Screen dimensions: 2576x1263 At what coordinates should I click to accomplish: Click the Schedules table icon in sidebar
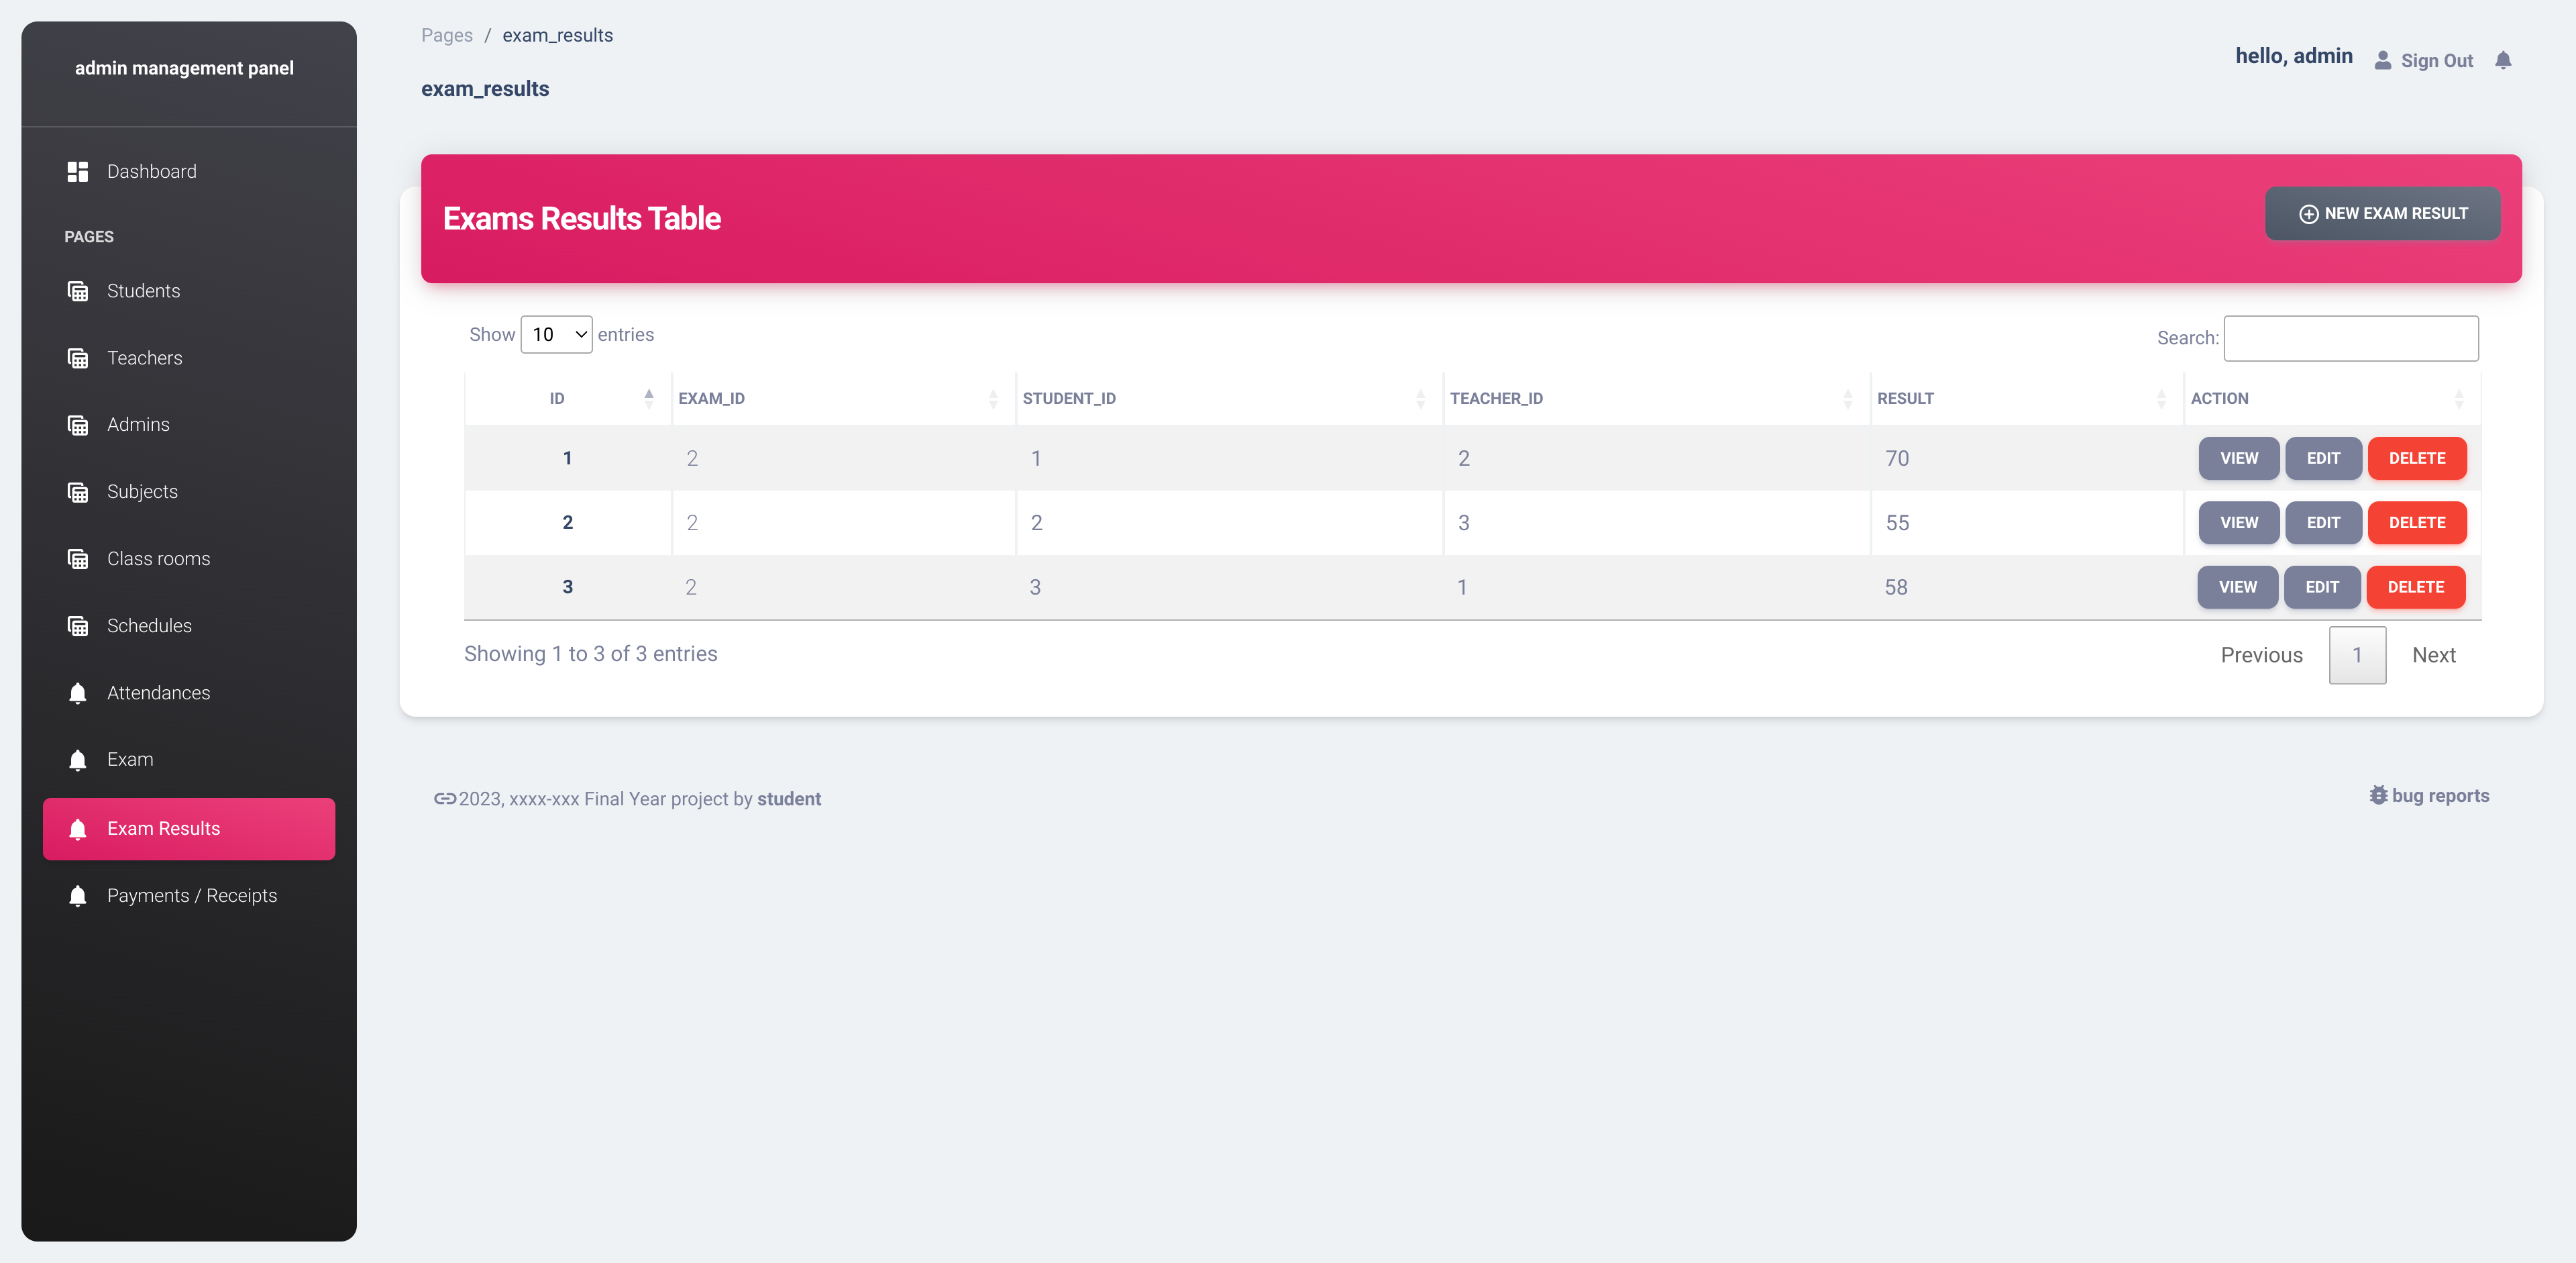pyautogui.click(x=77, y=626)
